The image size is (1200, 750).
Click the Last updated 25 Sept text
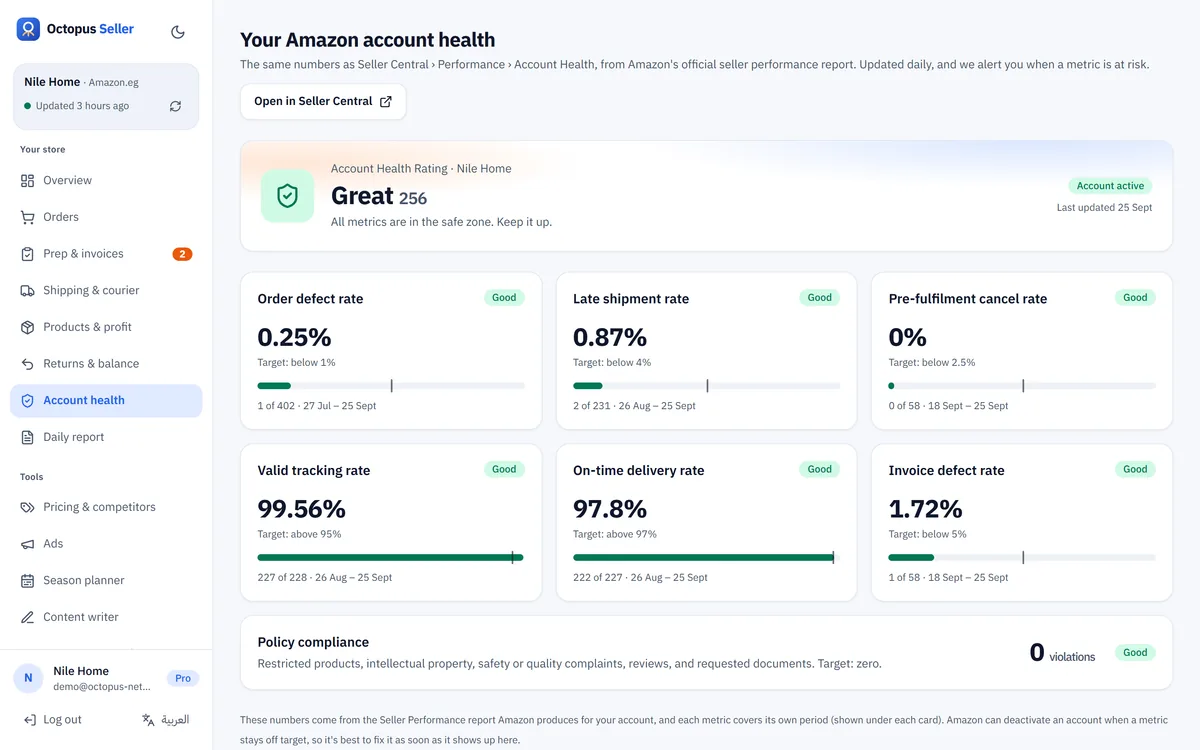point(1104,207)
